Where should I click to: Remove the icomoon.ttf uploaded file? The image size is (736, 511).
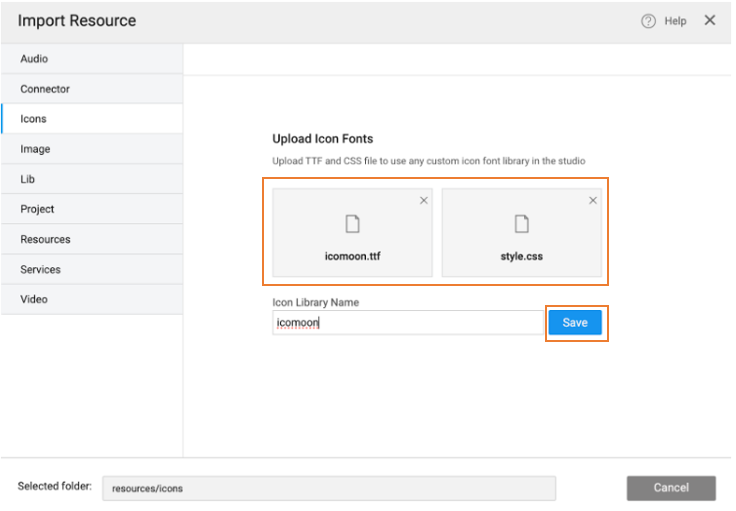(x=423, y=201)
